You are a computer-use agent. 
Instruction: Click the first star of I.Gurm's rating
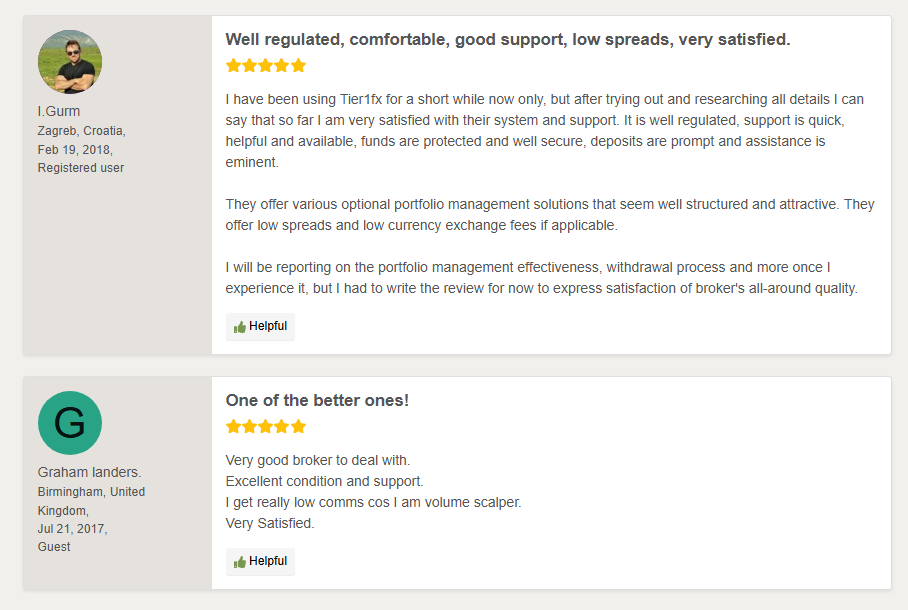point(233,65)
